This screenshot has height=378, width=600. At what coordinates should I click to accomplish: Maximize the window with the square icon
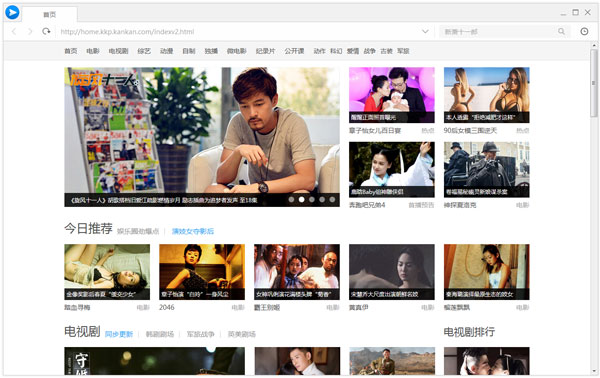tap(576, 13)
